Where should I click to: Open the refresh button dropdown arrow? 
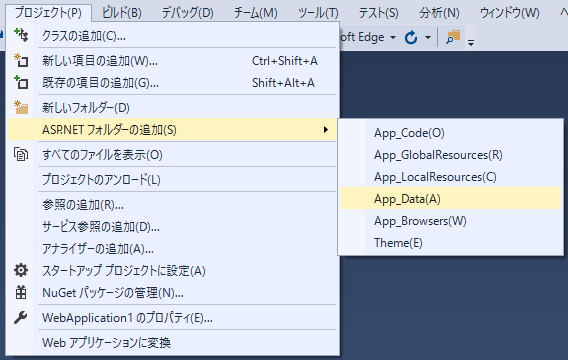(x=428, y=37)
